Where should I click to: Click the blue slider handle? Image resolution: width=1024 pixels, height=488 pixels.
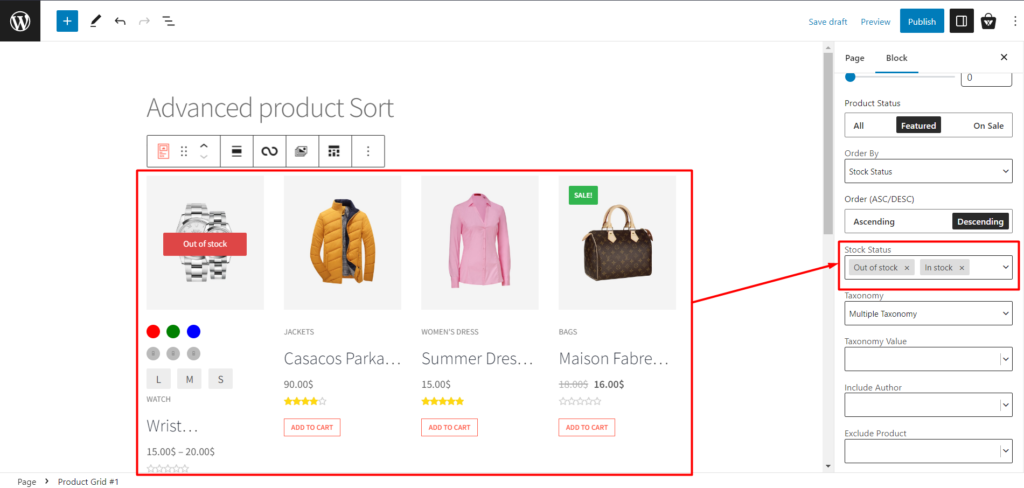[850, 77]
